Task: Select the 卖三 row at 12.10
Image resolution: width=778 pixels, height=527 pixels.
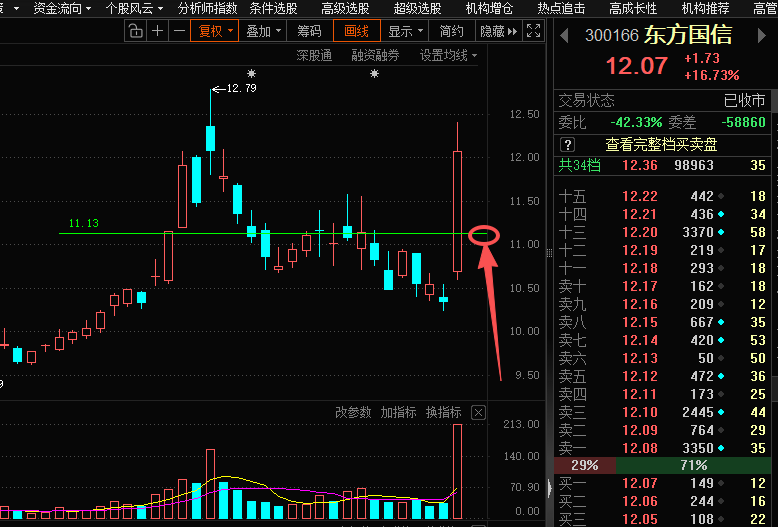Action: [662, 412]
